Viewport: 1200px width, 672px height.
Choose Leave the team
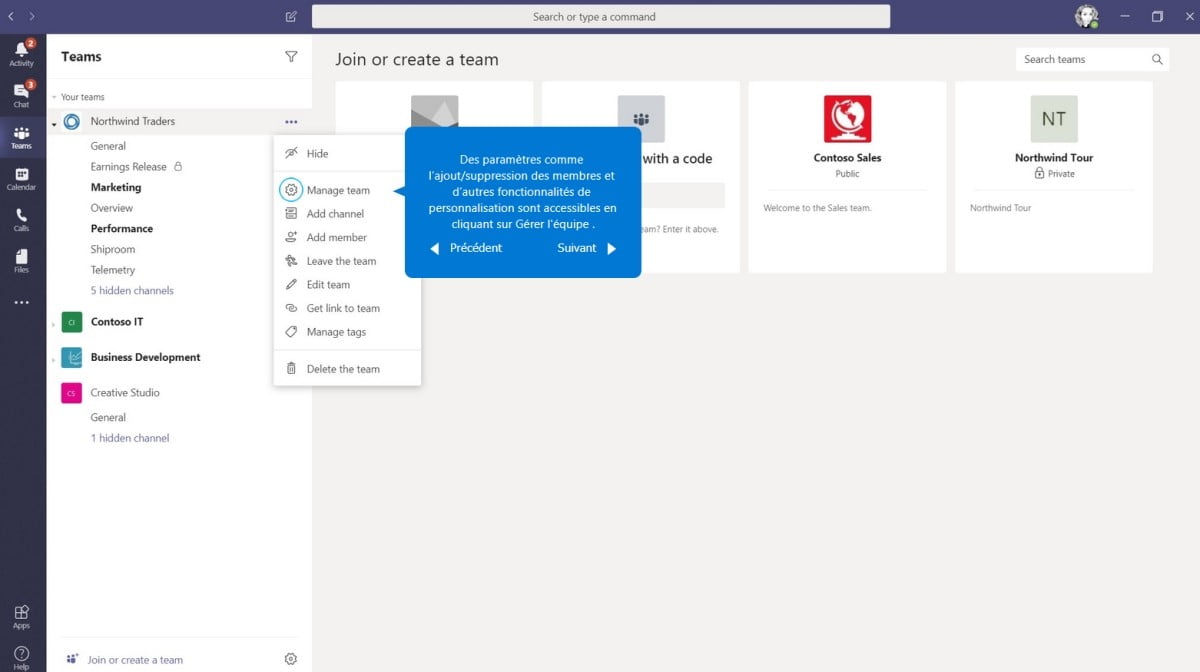coord(347,261)
